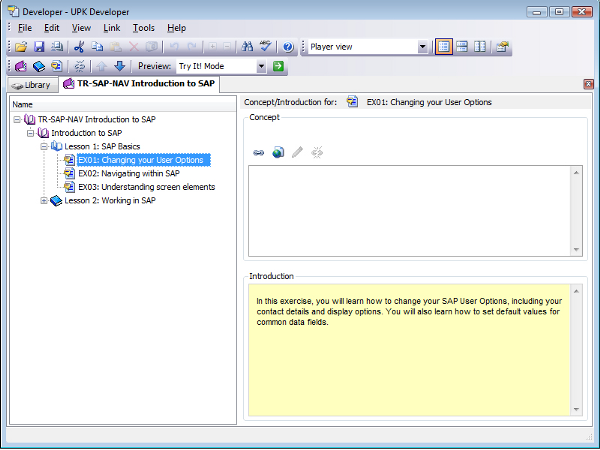
Task: Select Lesson 1: SAP Basics item
Action: (102, 147)
